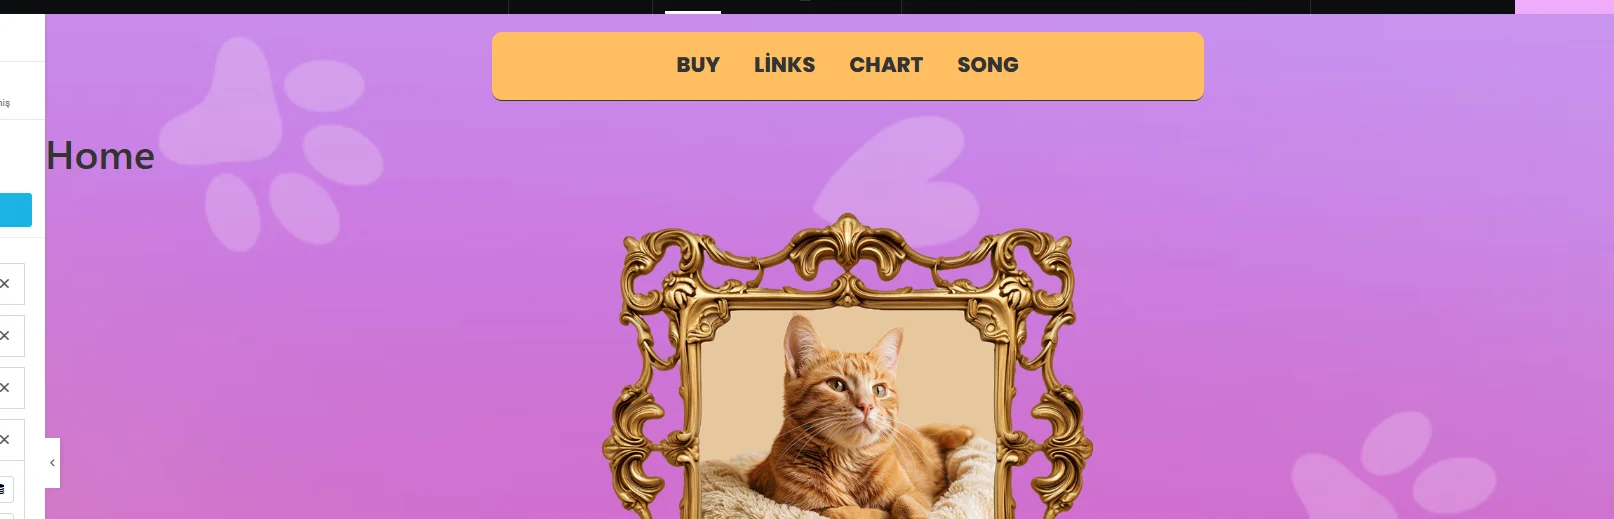Screen dimensions: 1614x519
Task: Click the stacked layers icon in sidebar
Action: 4,489
